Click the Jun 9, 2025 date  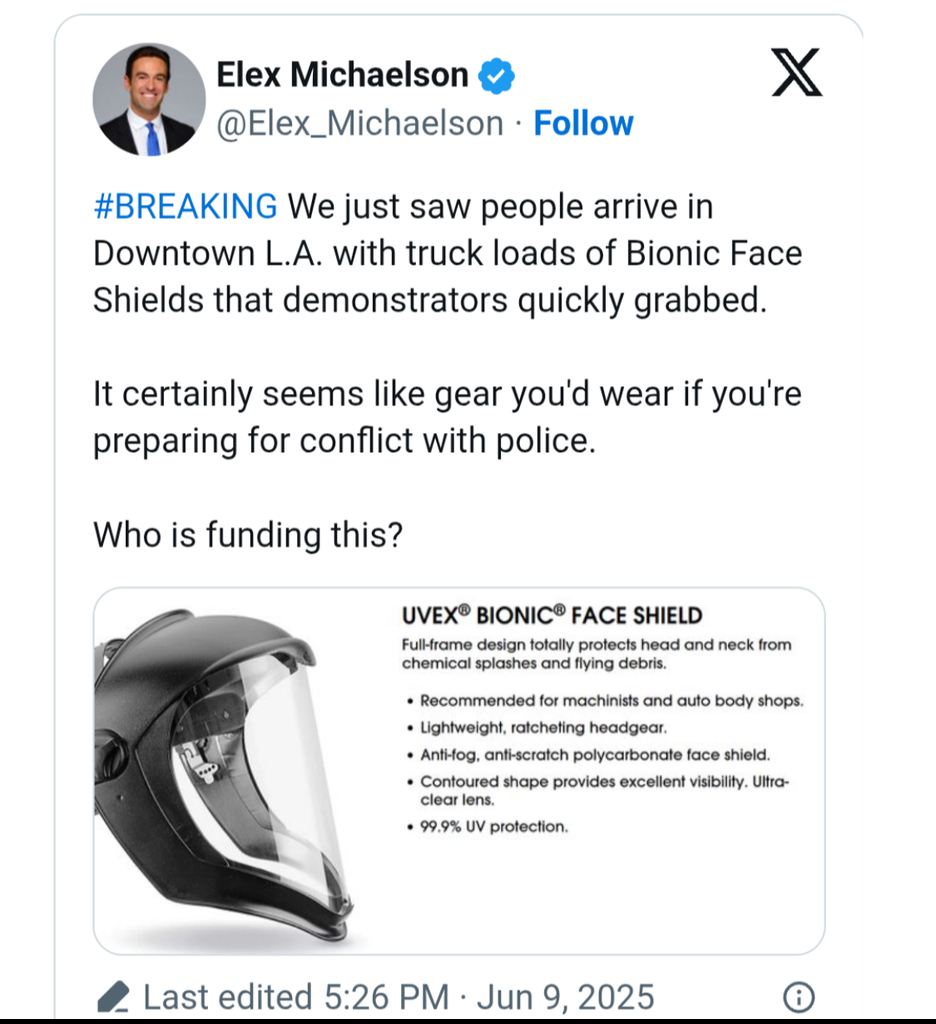567,996
